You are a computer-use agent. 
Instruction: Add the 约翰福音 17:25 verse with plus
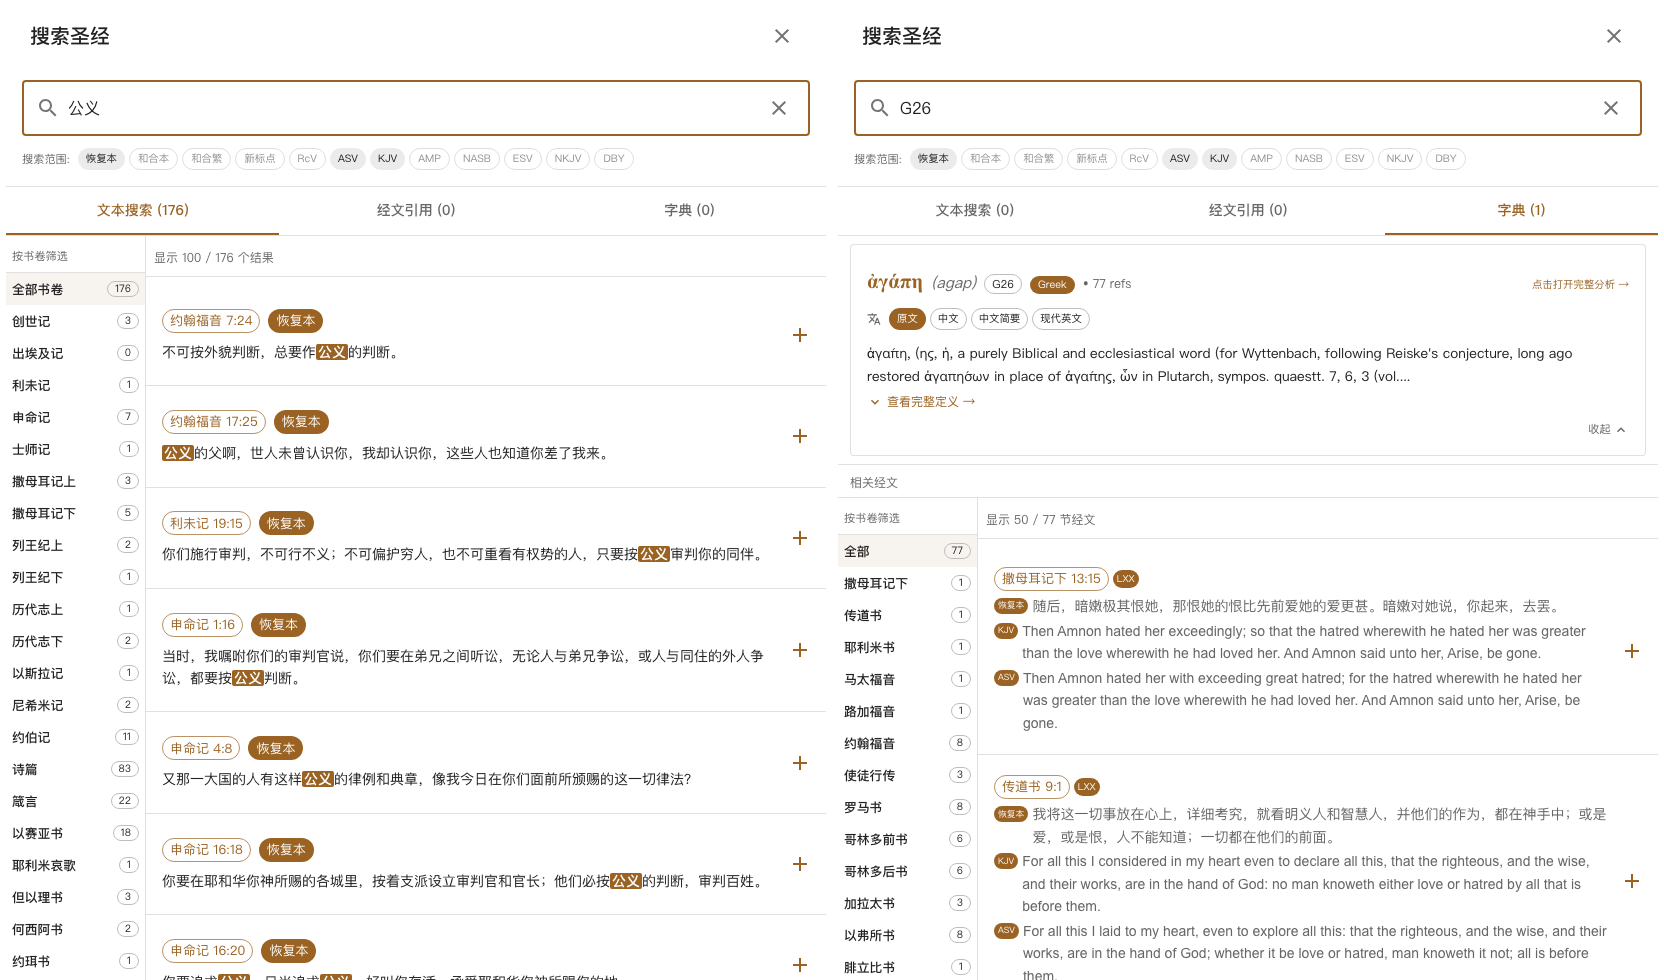[800, 436]
